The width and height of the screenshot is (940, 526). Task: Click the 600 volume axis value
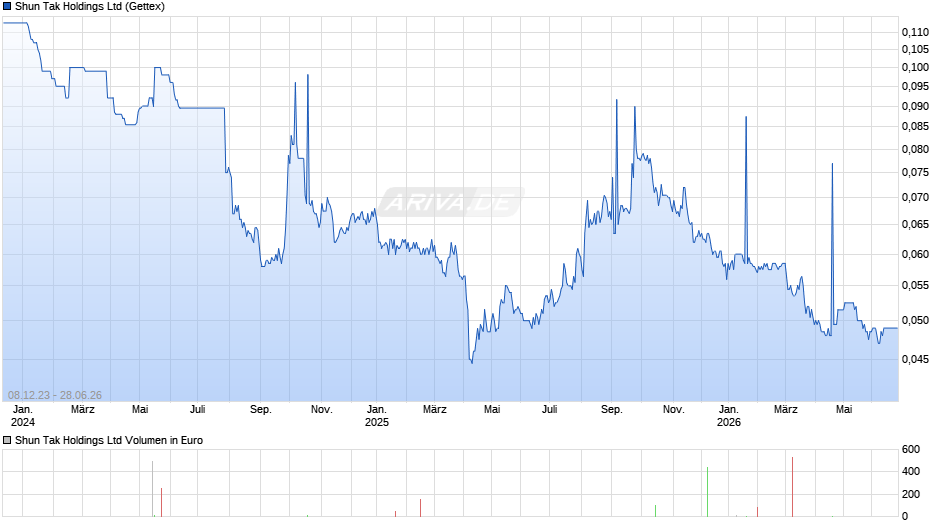911,449
